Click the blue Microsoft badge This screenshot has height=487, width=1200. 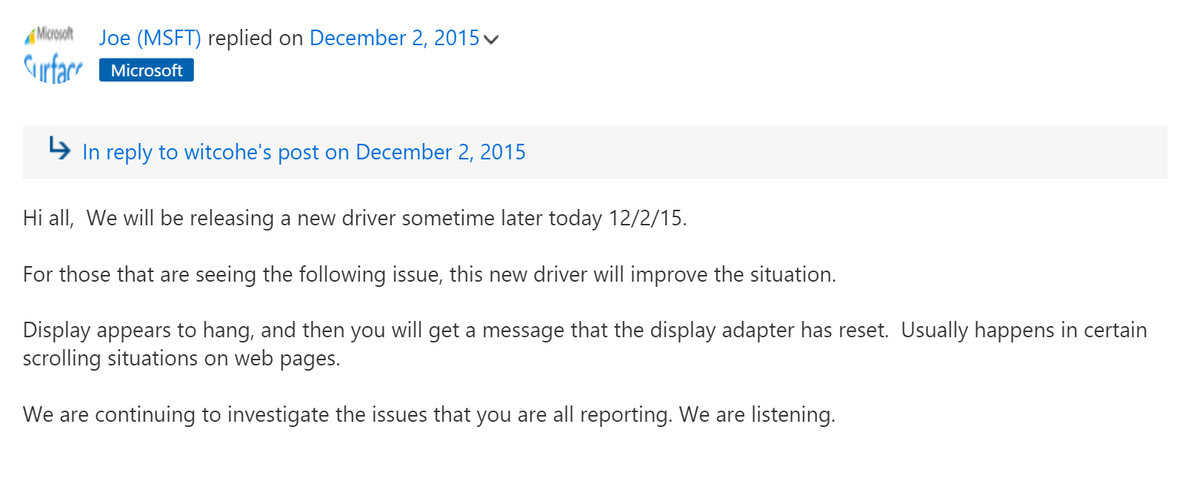(x=146, y=71)
